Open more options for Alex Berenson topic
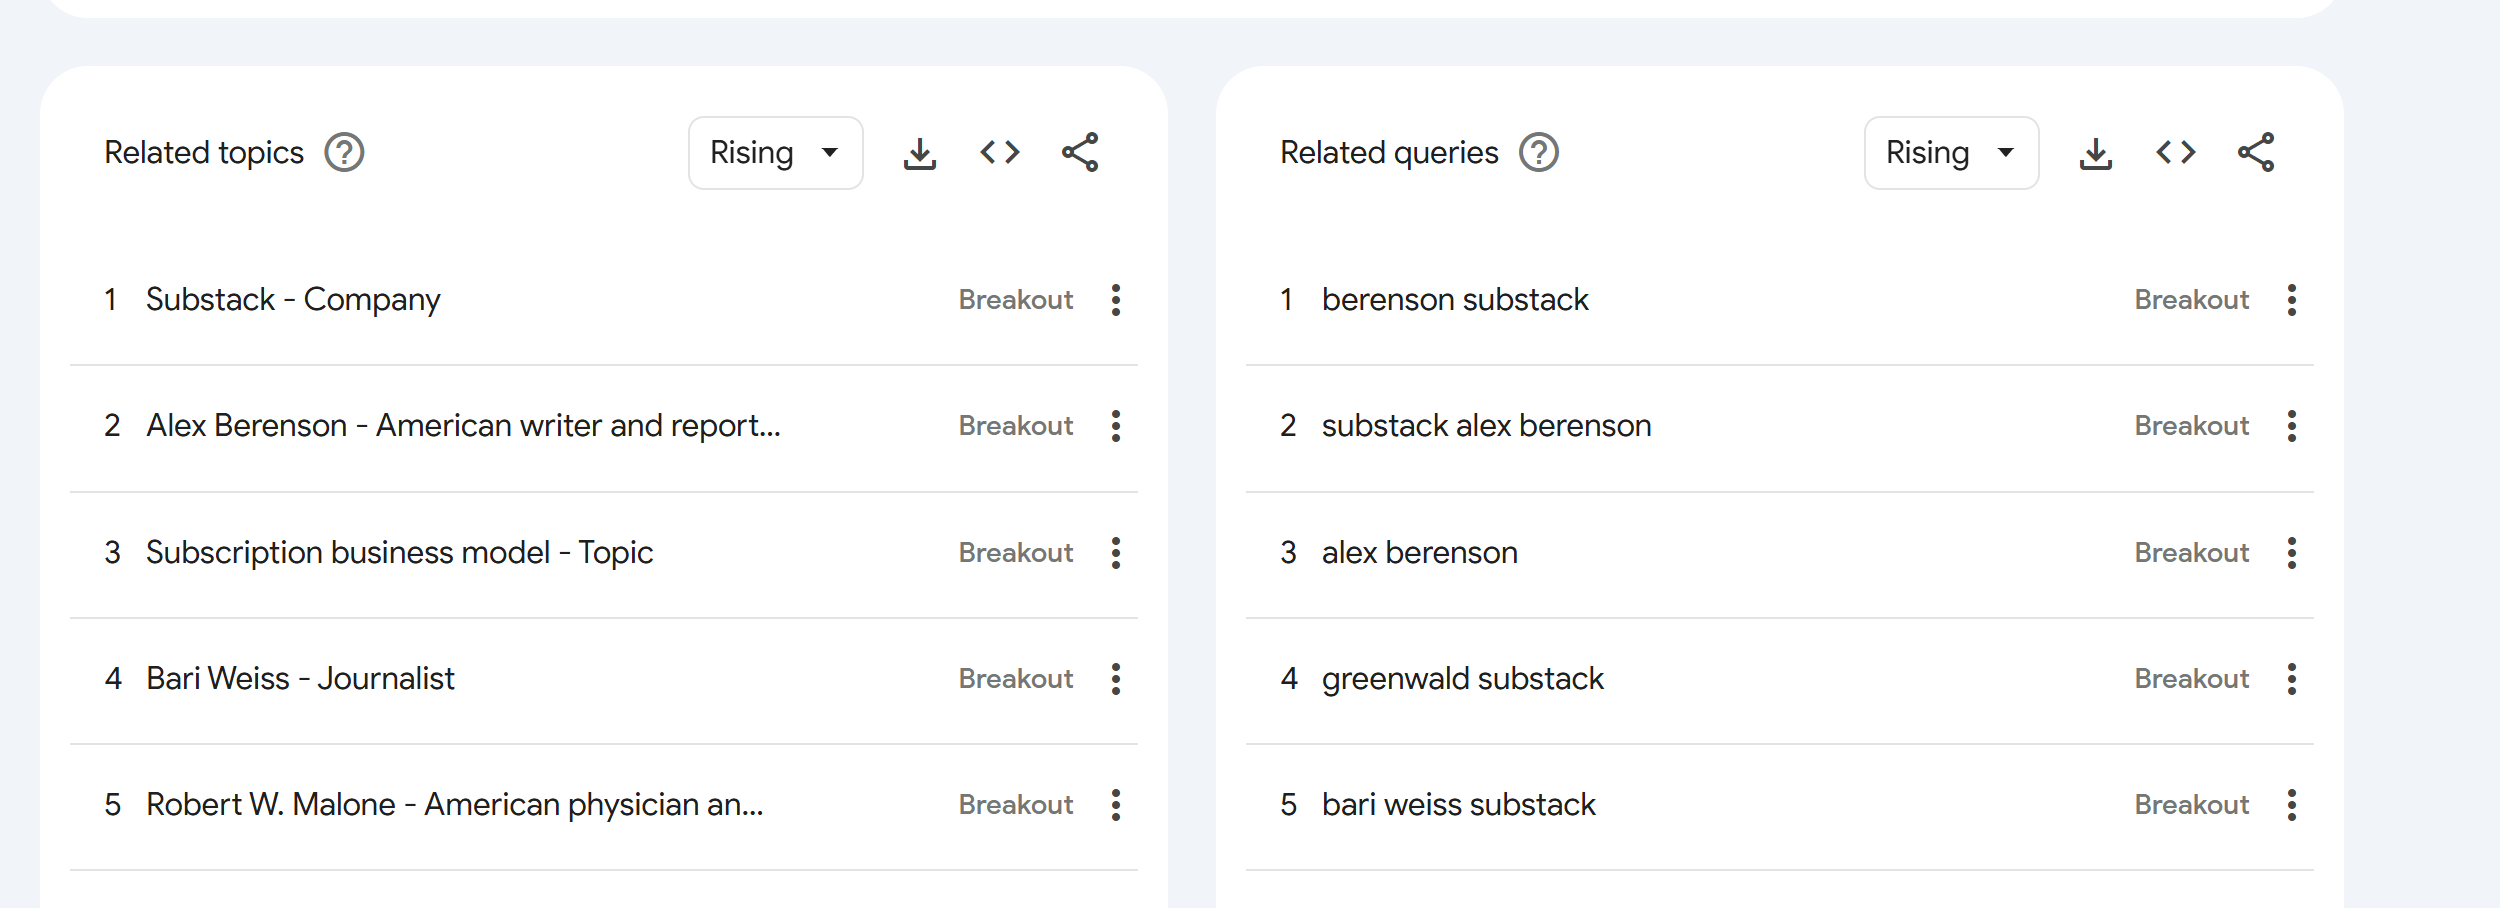The image size is (2500, 908). (1116, 426)
